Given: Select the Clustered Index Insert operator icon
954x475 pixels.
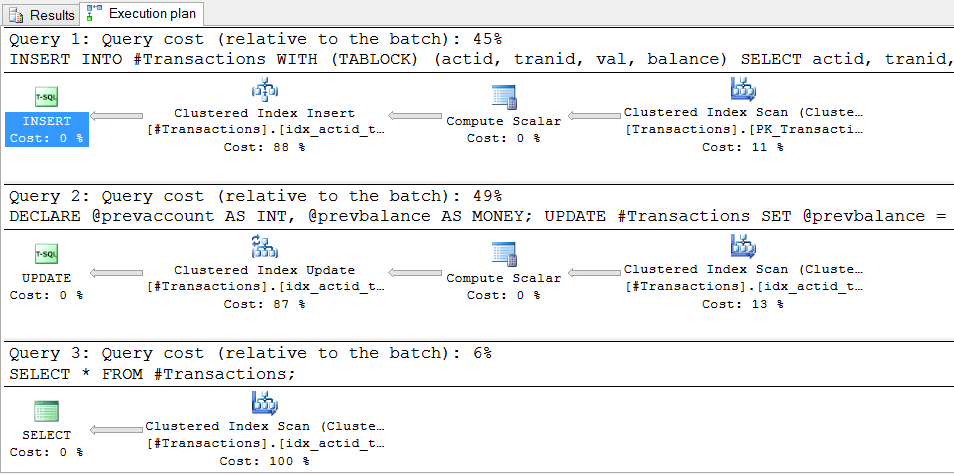Looking at the screenshot, I should click(265, 92).
